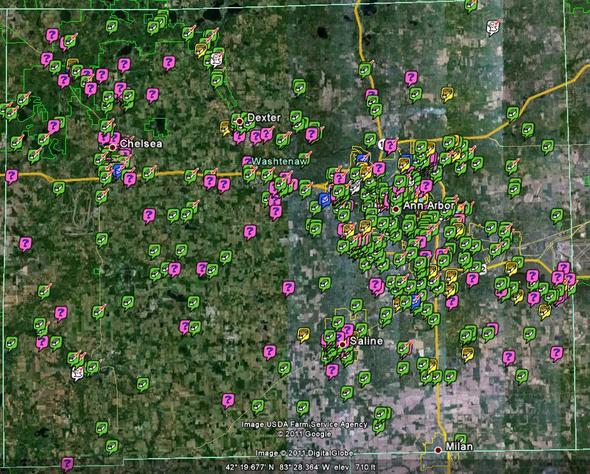Open green placemark touching west border in southwest
The width and height of the screenshot is (590, 474).
point(11,343)
